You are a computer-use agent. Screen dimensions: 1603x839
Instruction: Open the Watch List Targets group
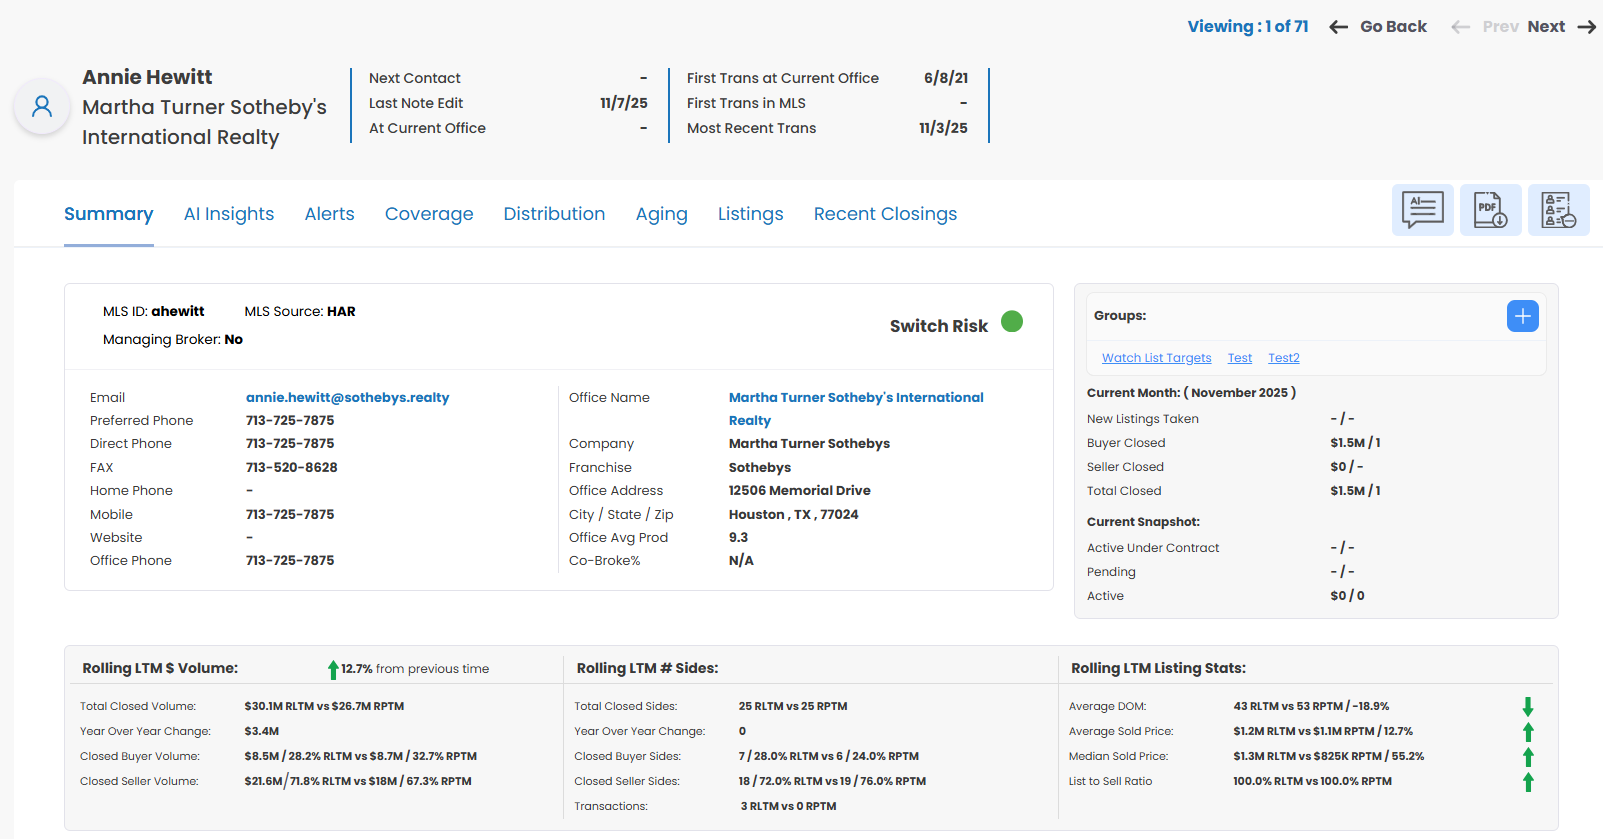pyautogui.click(x=1156, y=358)
